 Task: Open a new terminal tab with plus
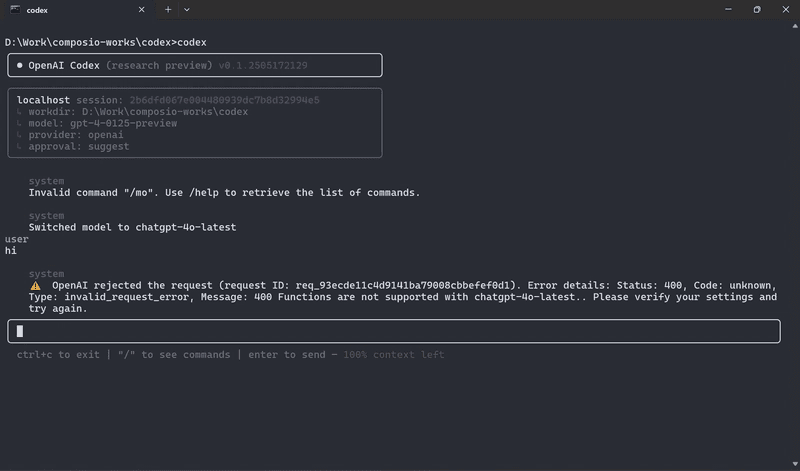tap(168, 10)
